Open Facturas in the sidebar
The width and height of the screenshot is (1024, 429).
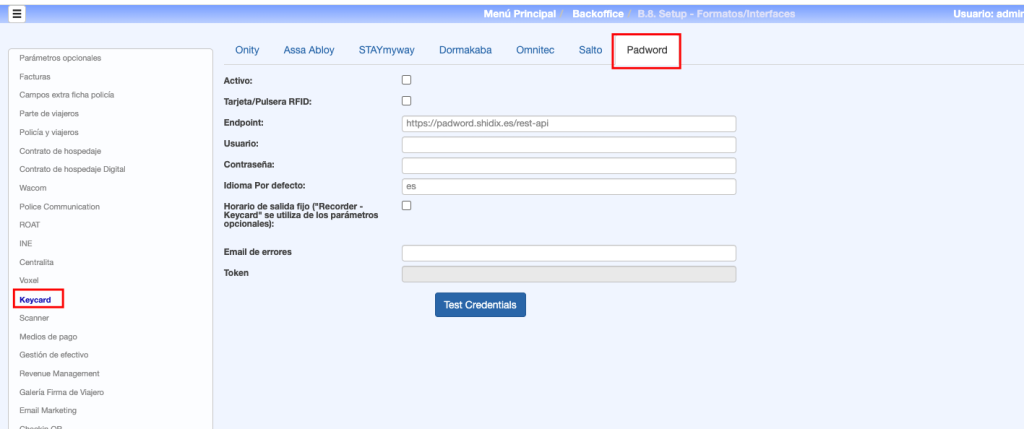click(x=35, y=76)
